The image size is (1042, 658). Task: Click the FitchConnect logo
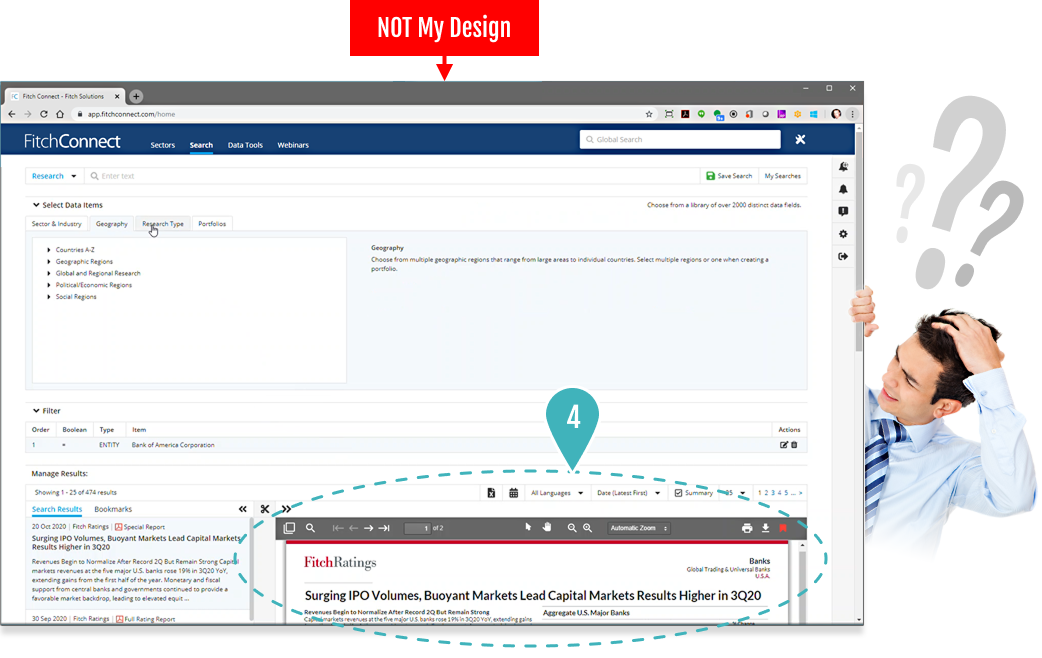click(72, 141)
